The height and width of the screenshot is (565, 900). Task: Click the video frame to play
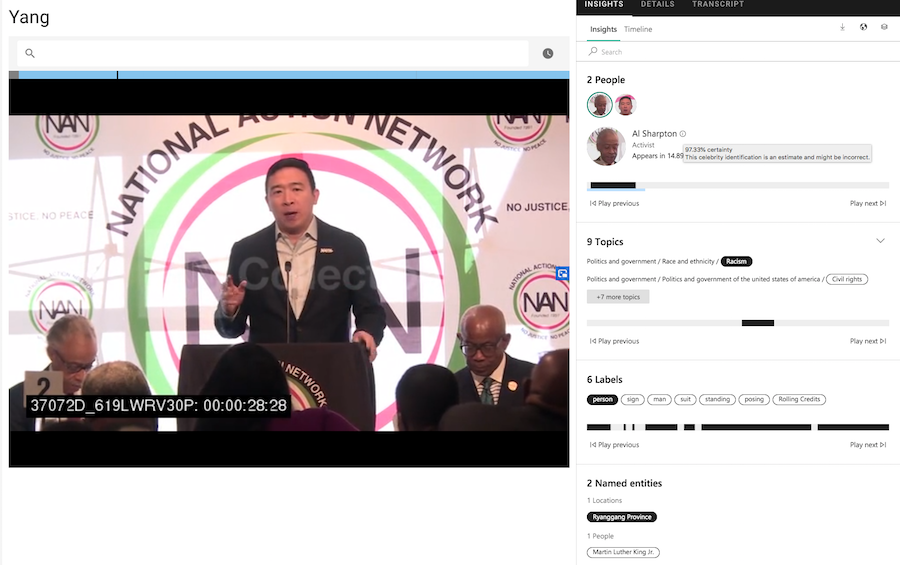[x=289, y=273]
